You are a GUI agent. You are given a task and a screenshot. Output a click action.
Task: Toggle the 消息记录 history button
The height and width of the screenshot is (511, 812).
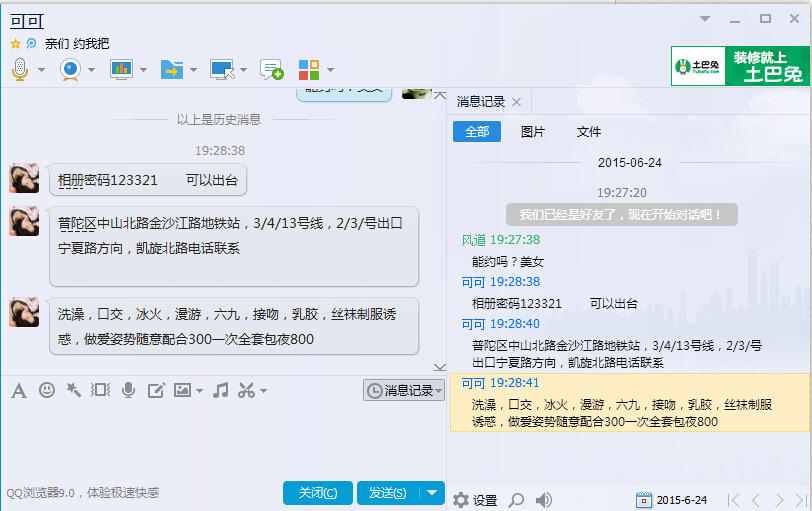tap(403, 390)
